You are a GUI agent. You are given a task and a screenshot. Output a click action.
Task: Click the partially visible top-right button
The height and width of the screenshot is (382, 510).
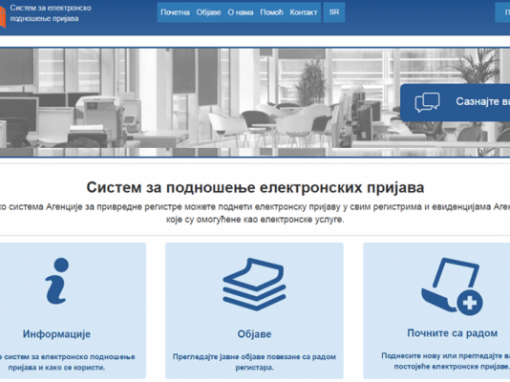[x=502, y=12]
